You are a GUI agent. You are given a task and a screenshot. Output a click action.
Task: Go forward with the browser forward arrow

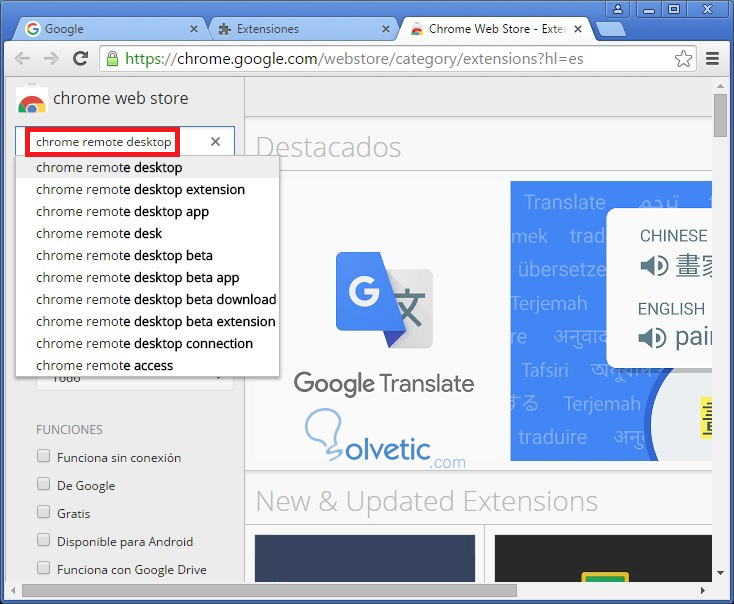click(x=51, y=59)
